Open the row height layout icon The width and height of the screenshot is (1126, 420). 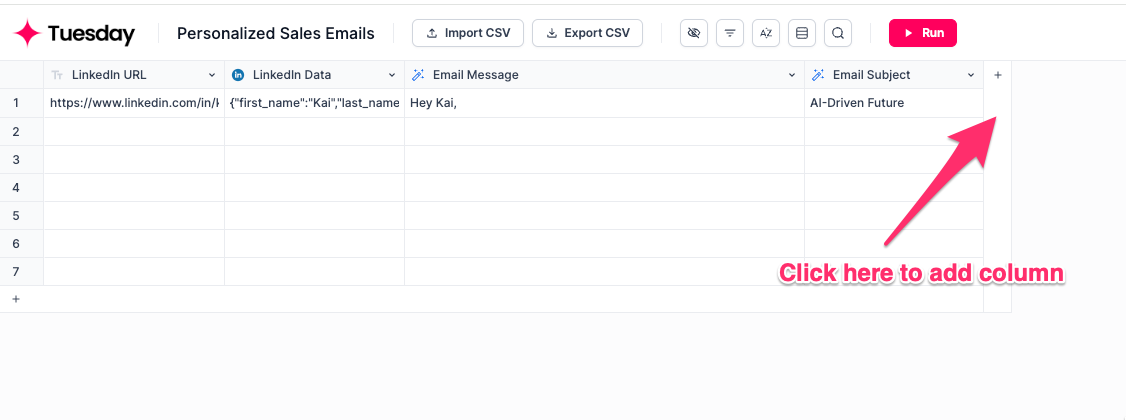coord(802,33)
